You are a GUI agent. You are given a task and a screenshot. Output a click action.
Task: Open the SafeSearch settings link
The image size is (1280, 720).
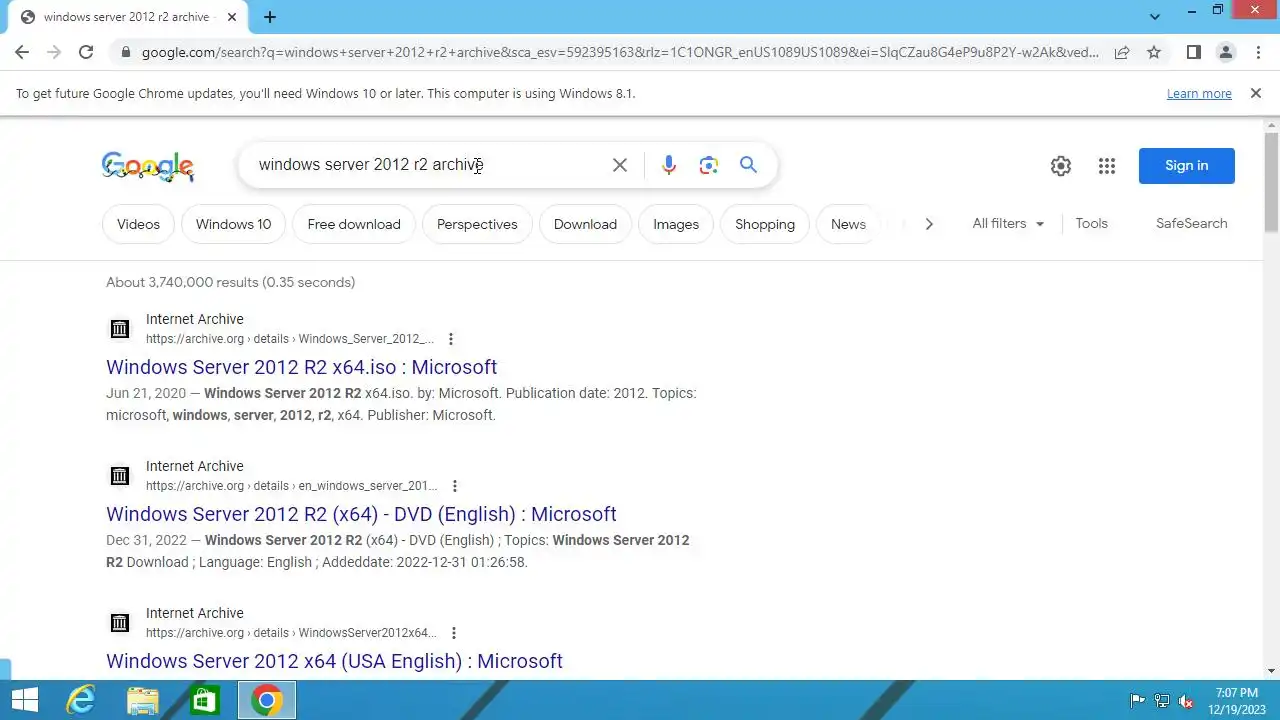coord(1191,224)
